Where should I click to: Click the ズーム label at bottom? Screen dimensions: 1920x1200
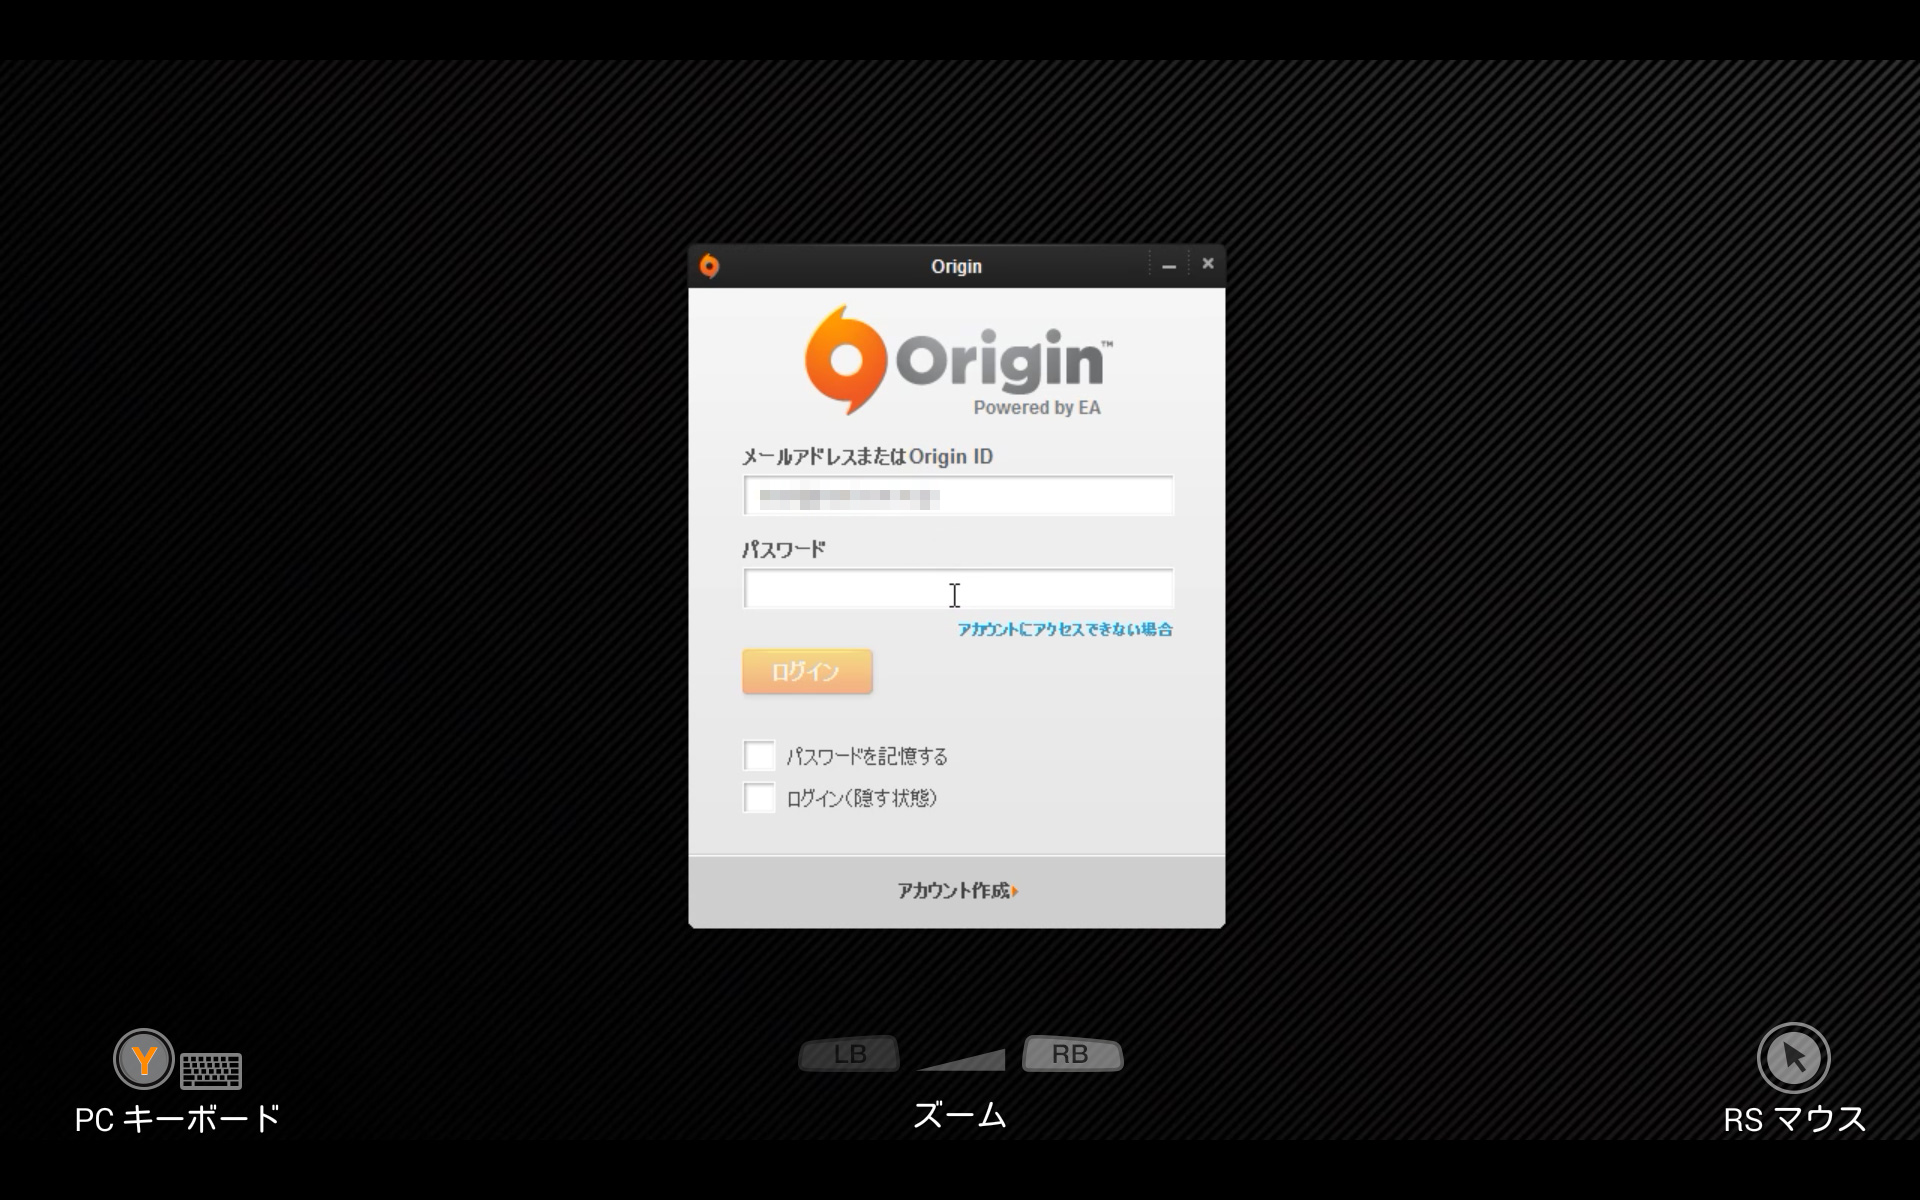point(959,1115)
